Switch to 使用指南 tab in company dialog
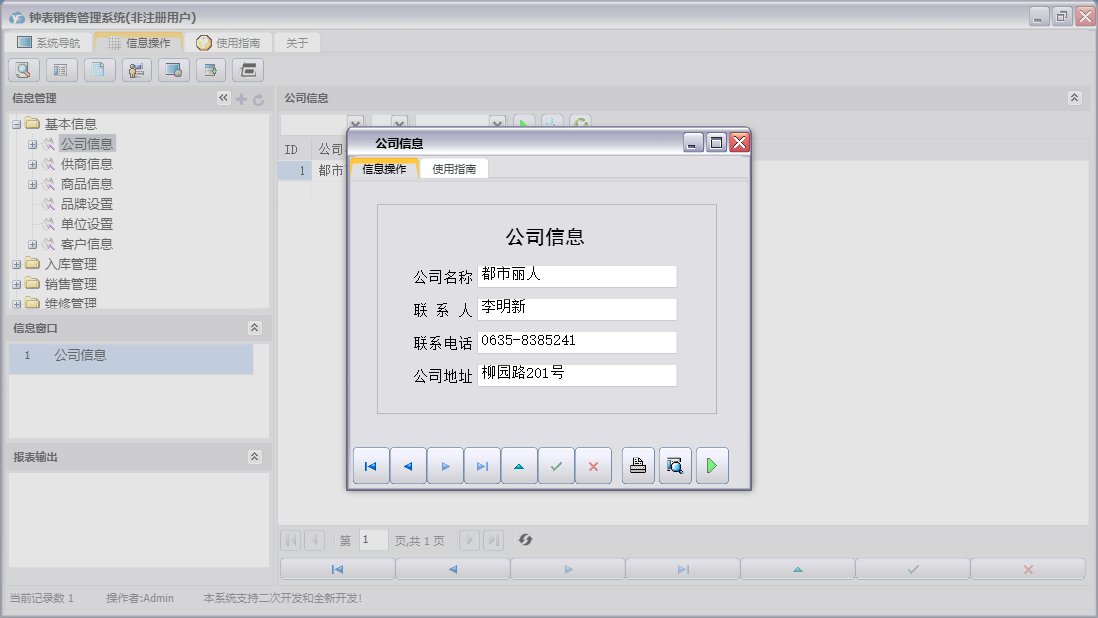This screenshot has height=618, width=1098. [x=454, y=169]
